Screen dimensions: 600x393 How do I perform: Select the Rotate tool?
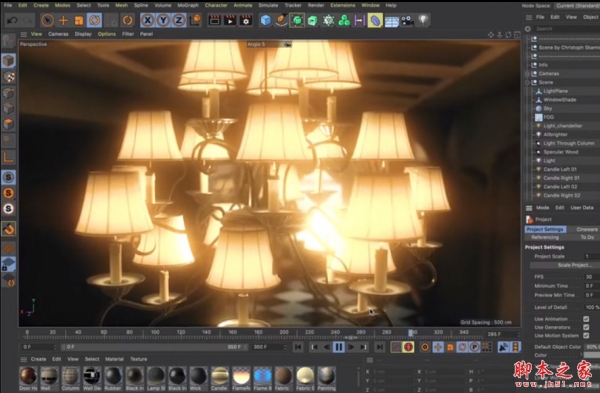pyautogui.click(x=94, y=20)
